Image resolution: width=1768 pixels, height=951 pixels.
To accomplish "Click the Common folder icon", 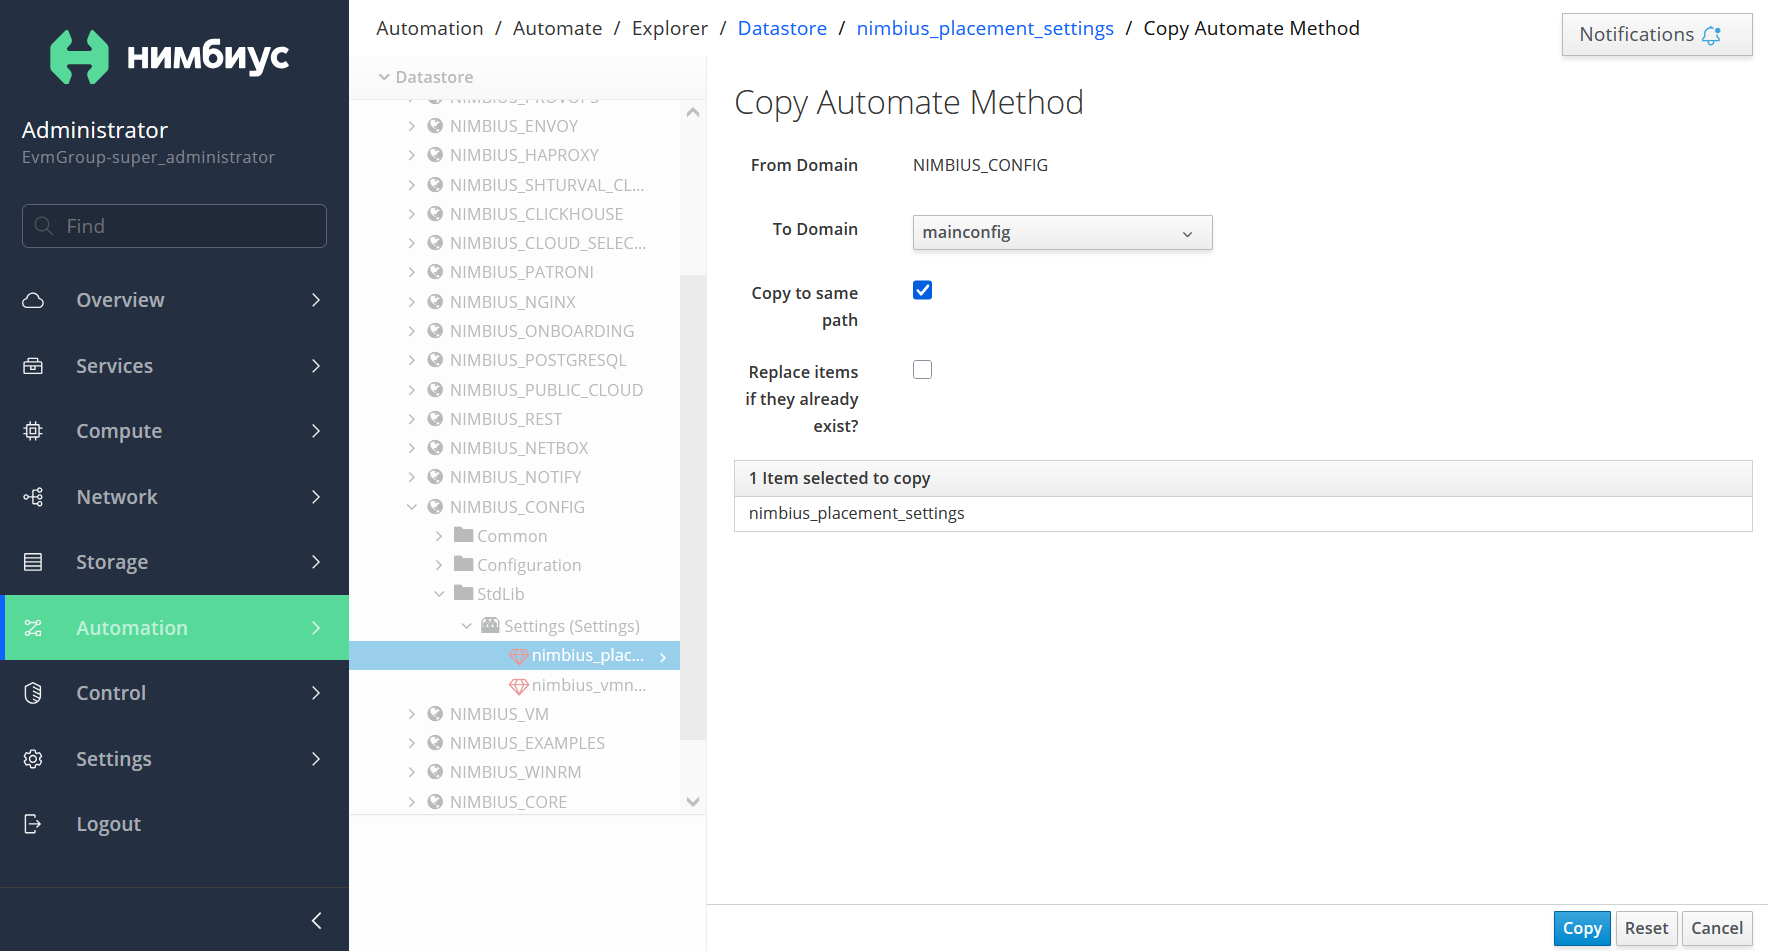I will (x=463, y=535).
